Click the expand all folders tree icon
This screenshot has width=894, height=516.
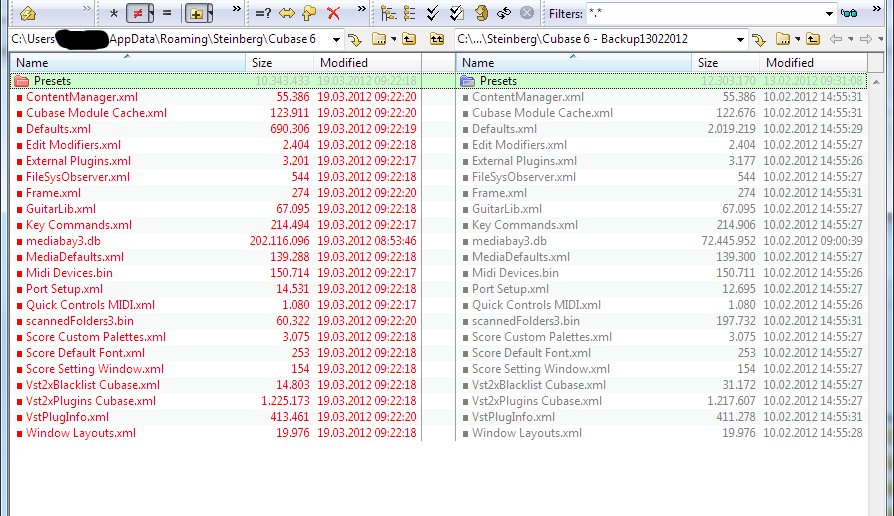388,13
